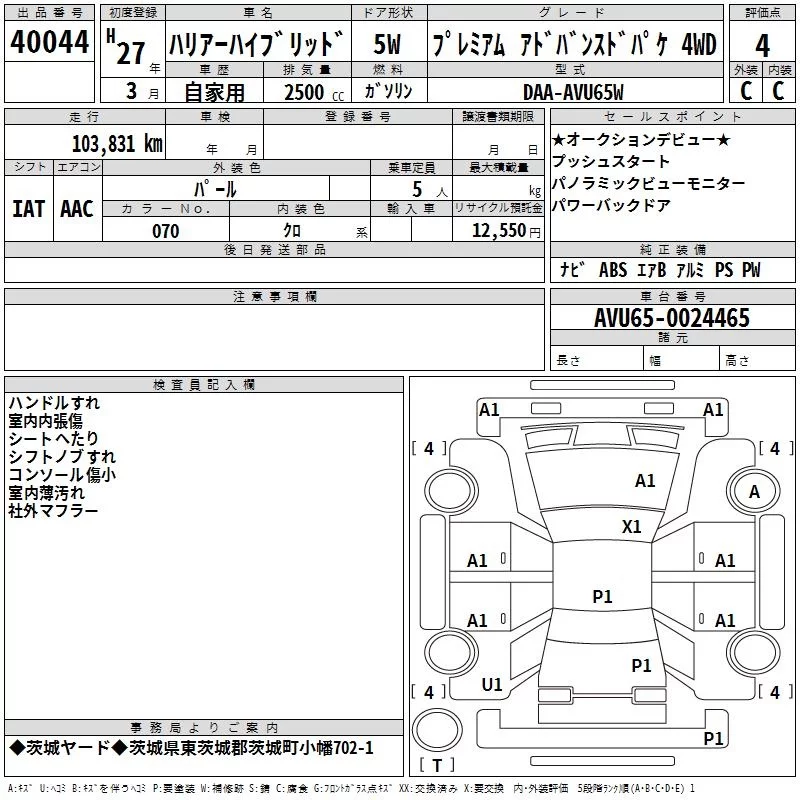Select the ハンドルすれ inspector note
This screenshot has height=800, width=800.
[53, 403]
